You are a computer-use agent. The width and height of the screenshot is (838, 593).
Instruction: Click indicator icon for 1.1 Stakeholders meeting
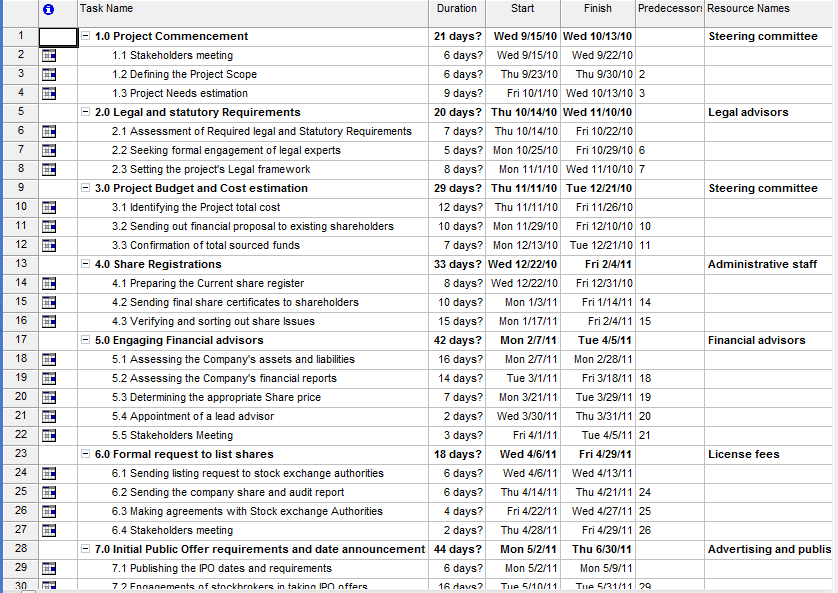(x=49, y=56)
